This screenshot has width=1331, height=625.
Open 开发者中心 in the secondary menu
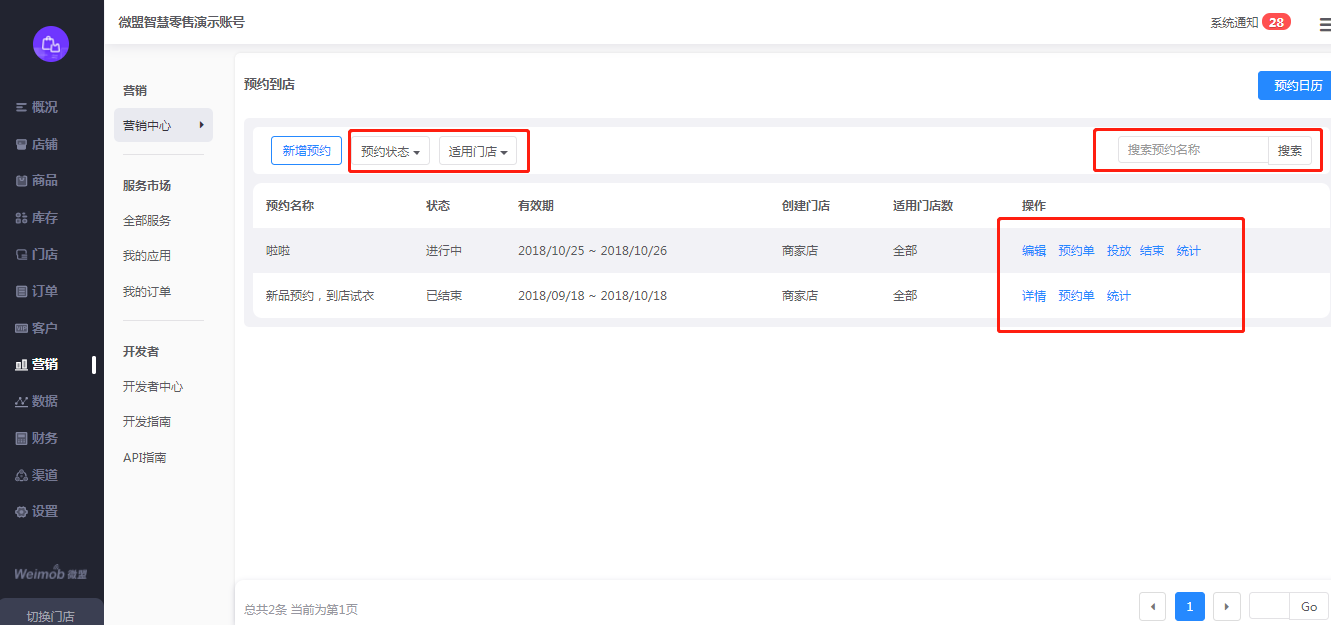[x=153, y=386]
